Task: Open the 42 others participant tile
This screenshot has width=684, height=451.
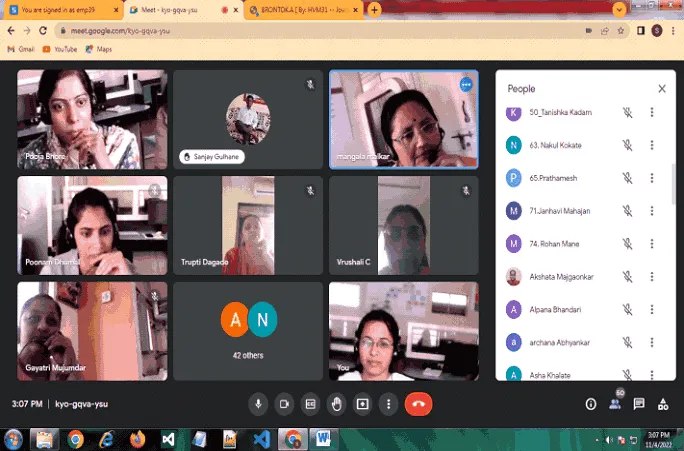Action: (x=248, y=331)
